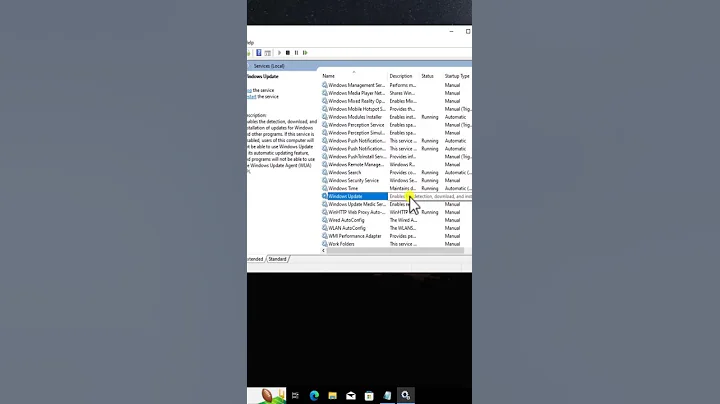Click Manual startup for Work Folders
The image size is (720, 404).
[452, 244]
